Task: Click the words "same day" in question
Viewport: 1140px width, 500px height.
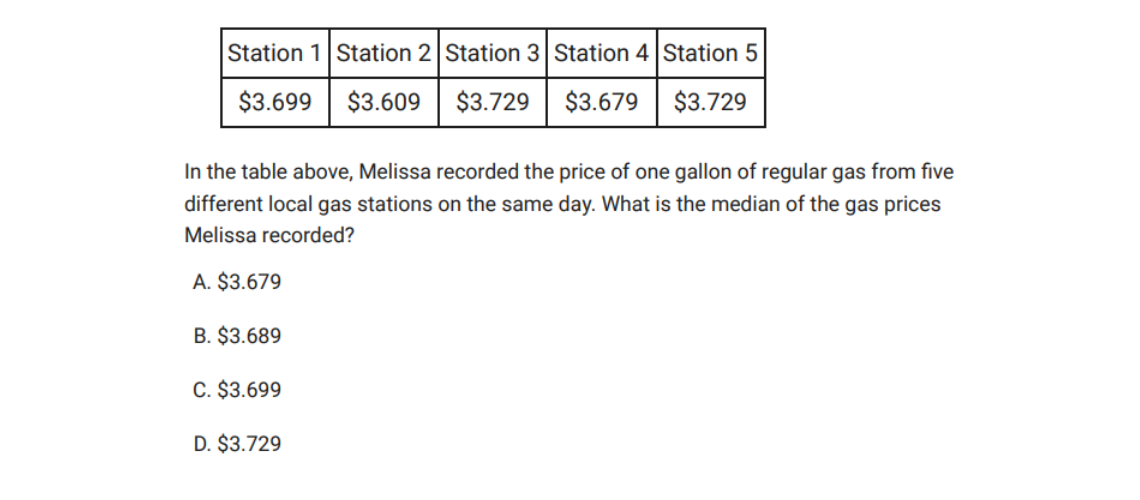Action: pyautogui.click(x=541, y=205)
